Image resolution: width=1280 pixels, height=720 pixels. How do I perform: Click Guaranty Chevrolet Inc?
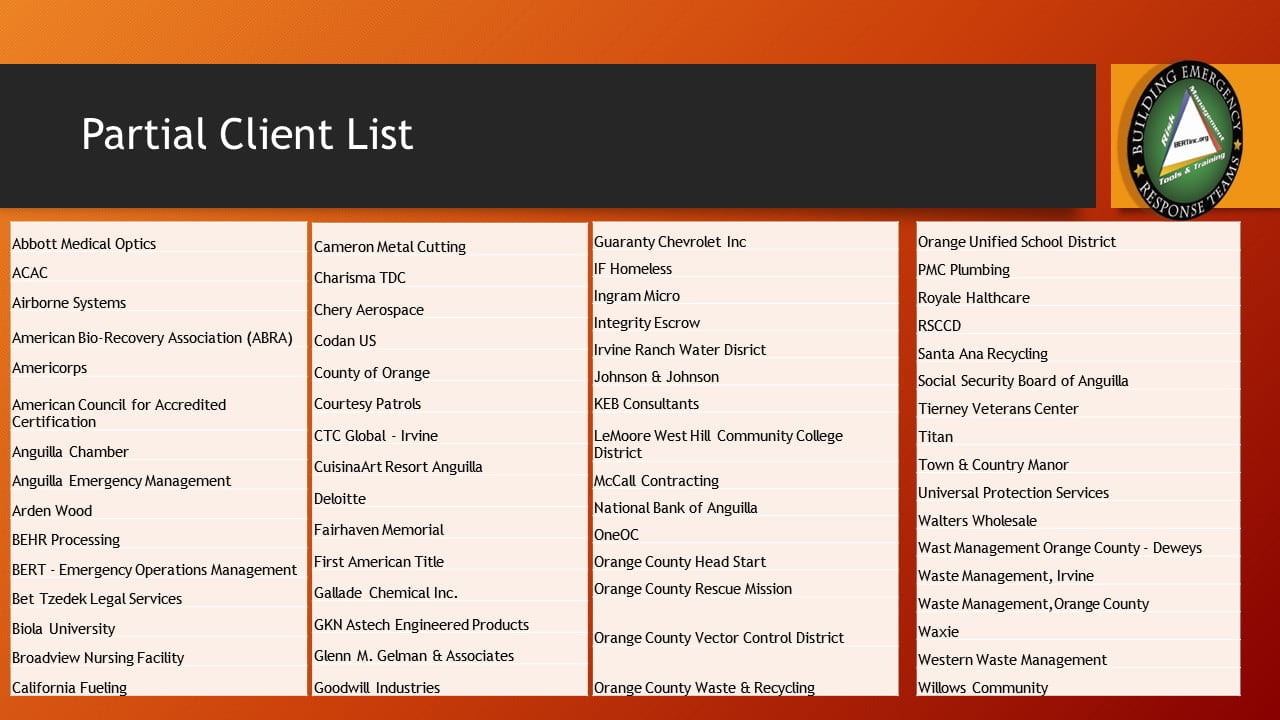coord(670,242)
